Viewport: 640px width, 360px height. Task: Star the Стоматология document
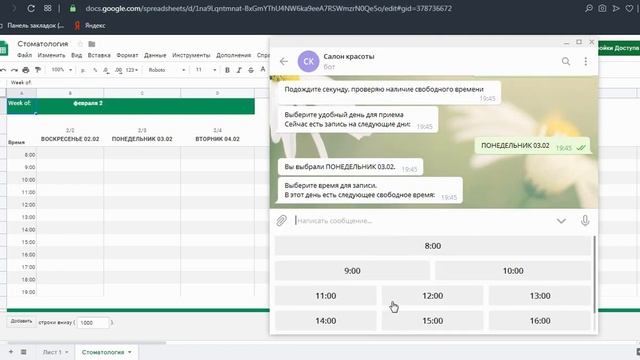click(x=80, y=44)
